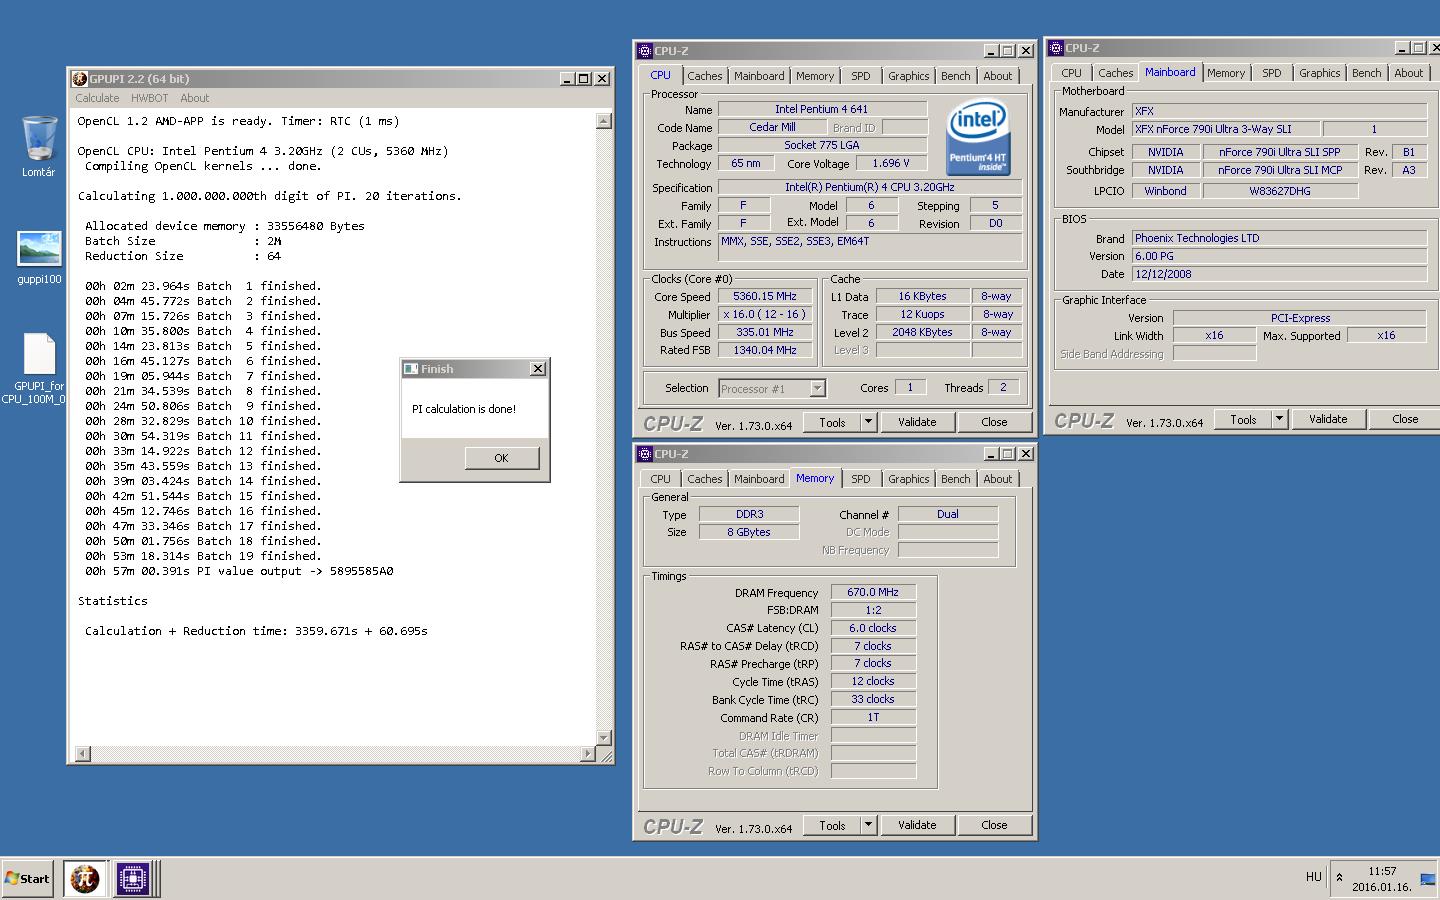Maximize the GPUPI window
This screenshot has width=1440, height=900.
pos(585,78)
